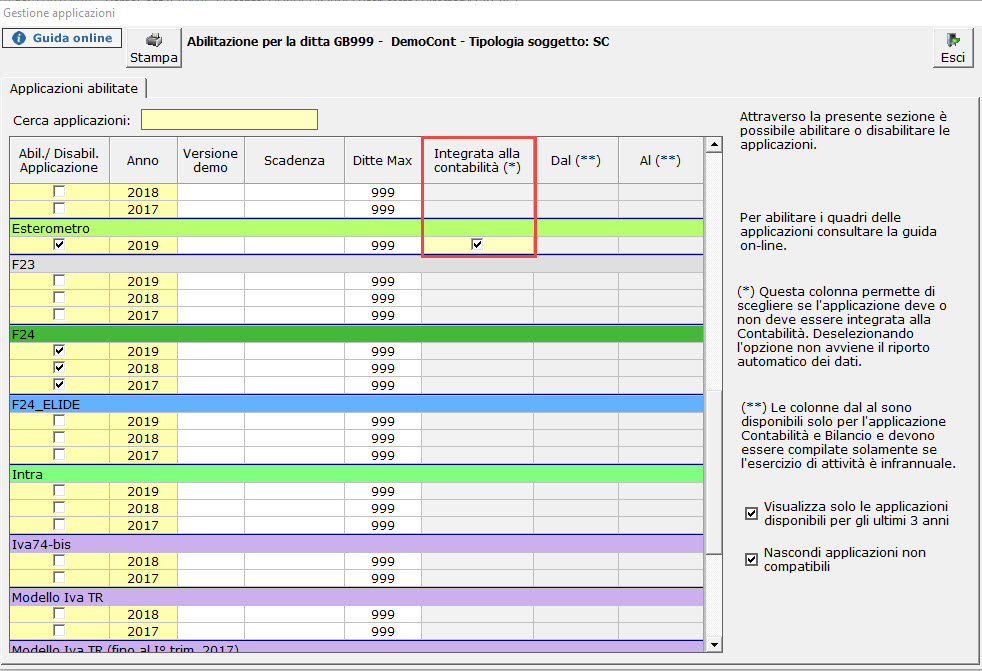Click the vertical scrollbar thumb of the table
Image resolution: width=982 pixels, height=671 pixels.
pyautogui.click(x=713, y=472)
